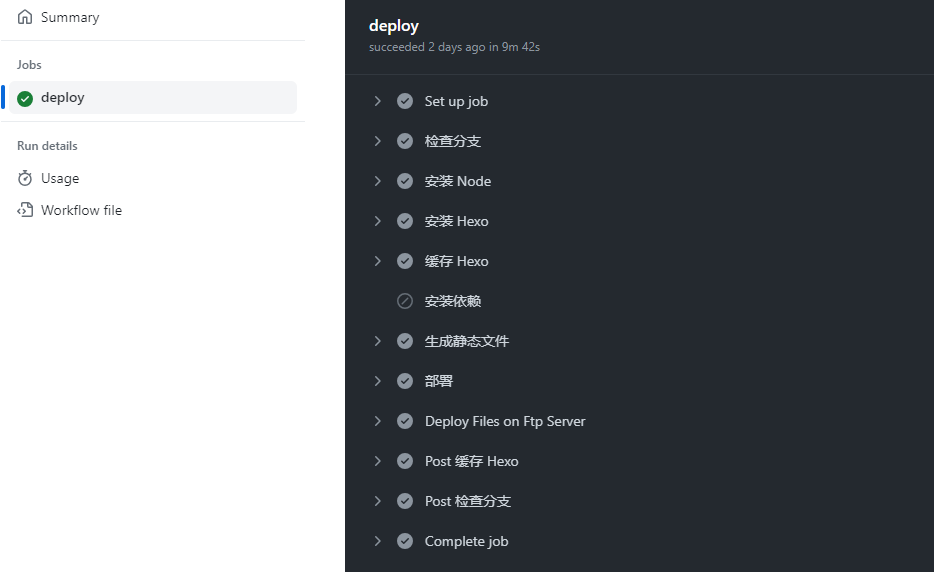Expand the 安装 Node step chevron

point(378,181)
